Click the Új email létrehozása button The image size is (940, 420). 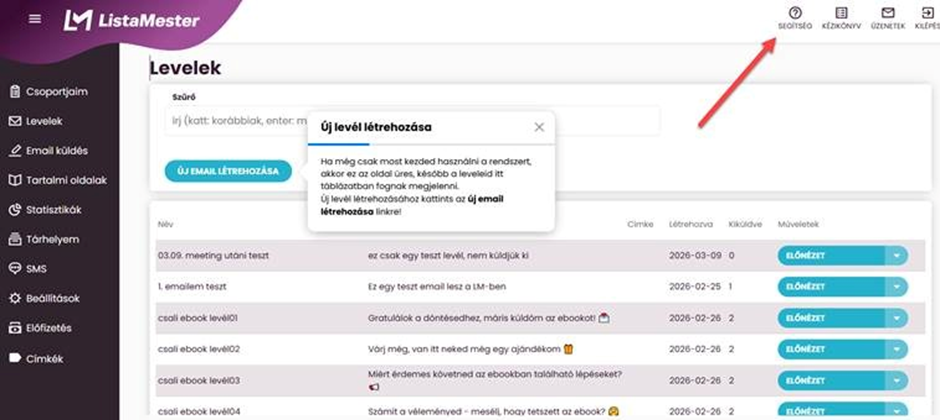pos(228,171)
